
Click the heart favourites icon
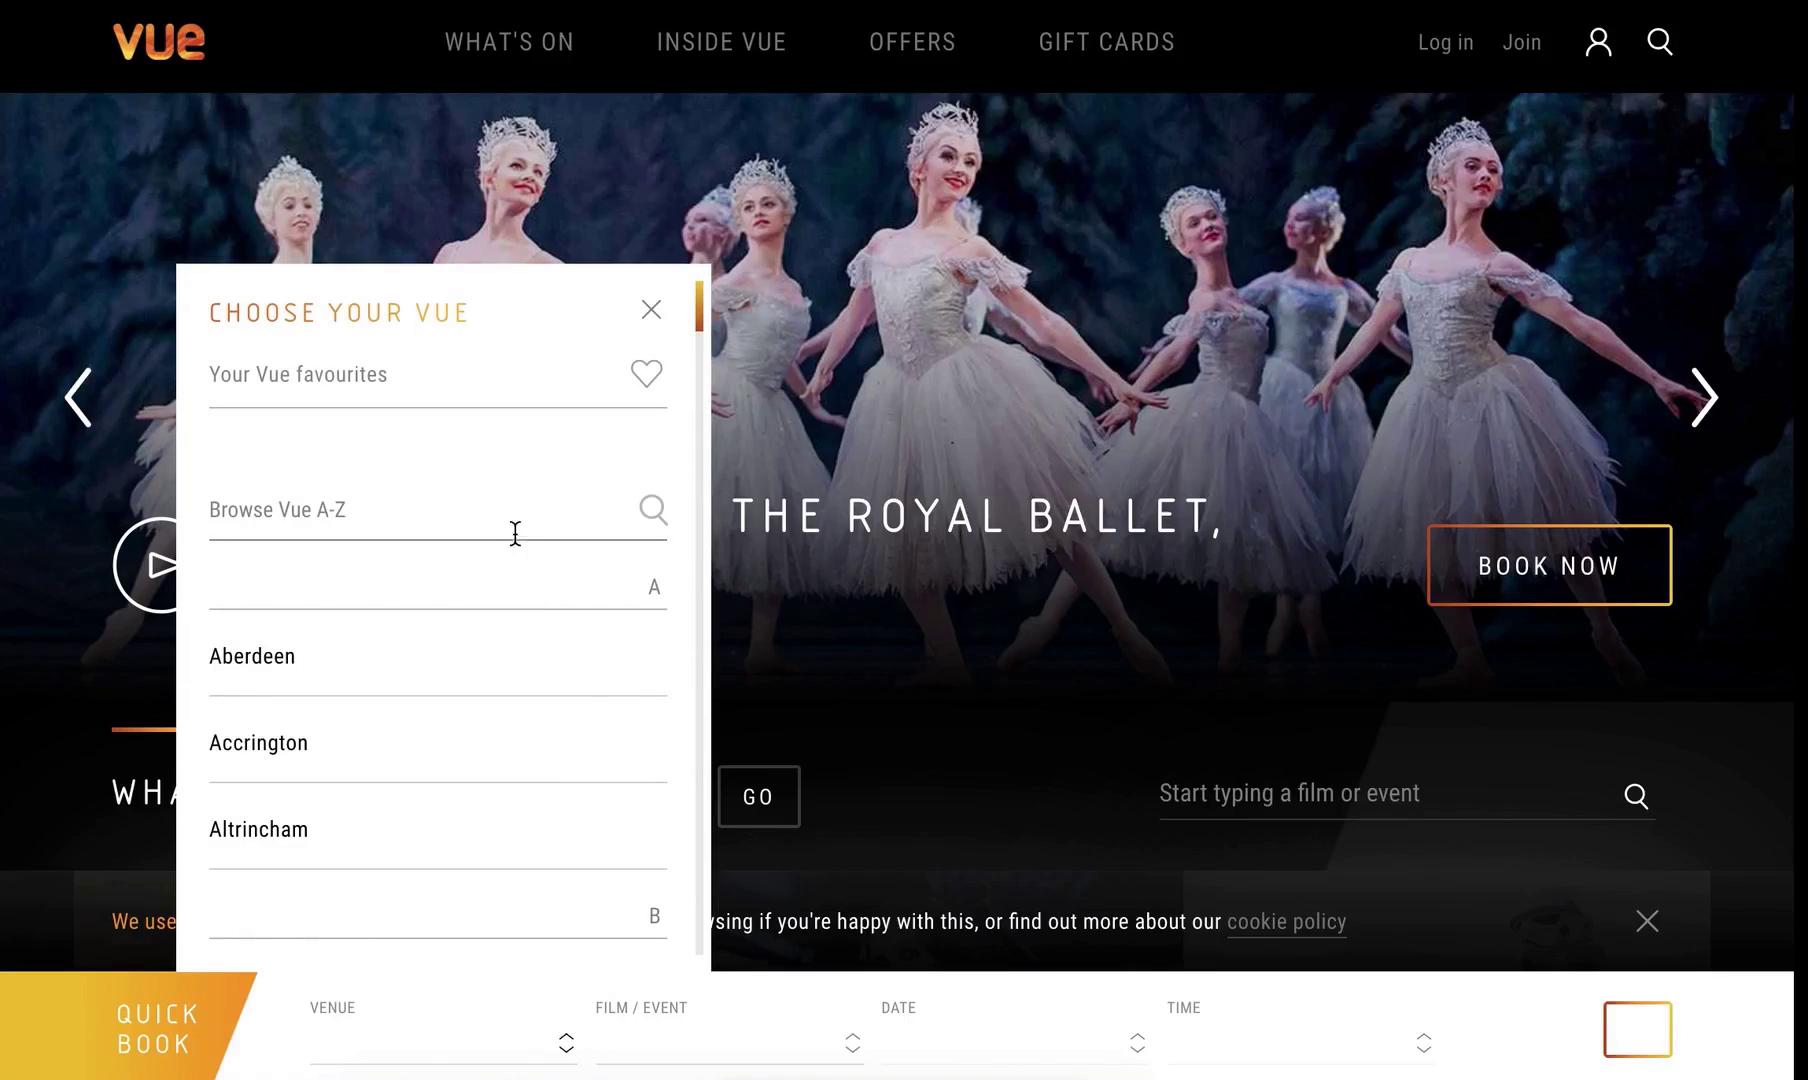click(647, 373)
